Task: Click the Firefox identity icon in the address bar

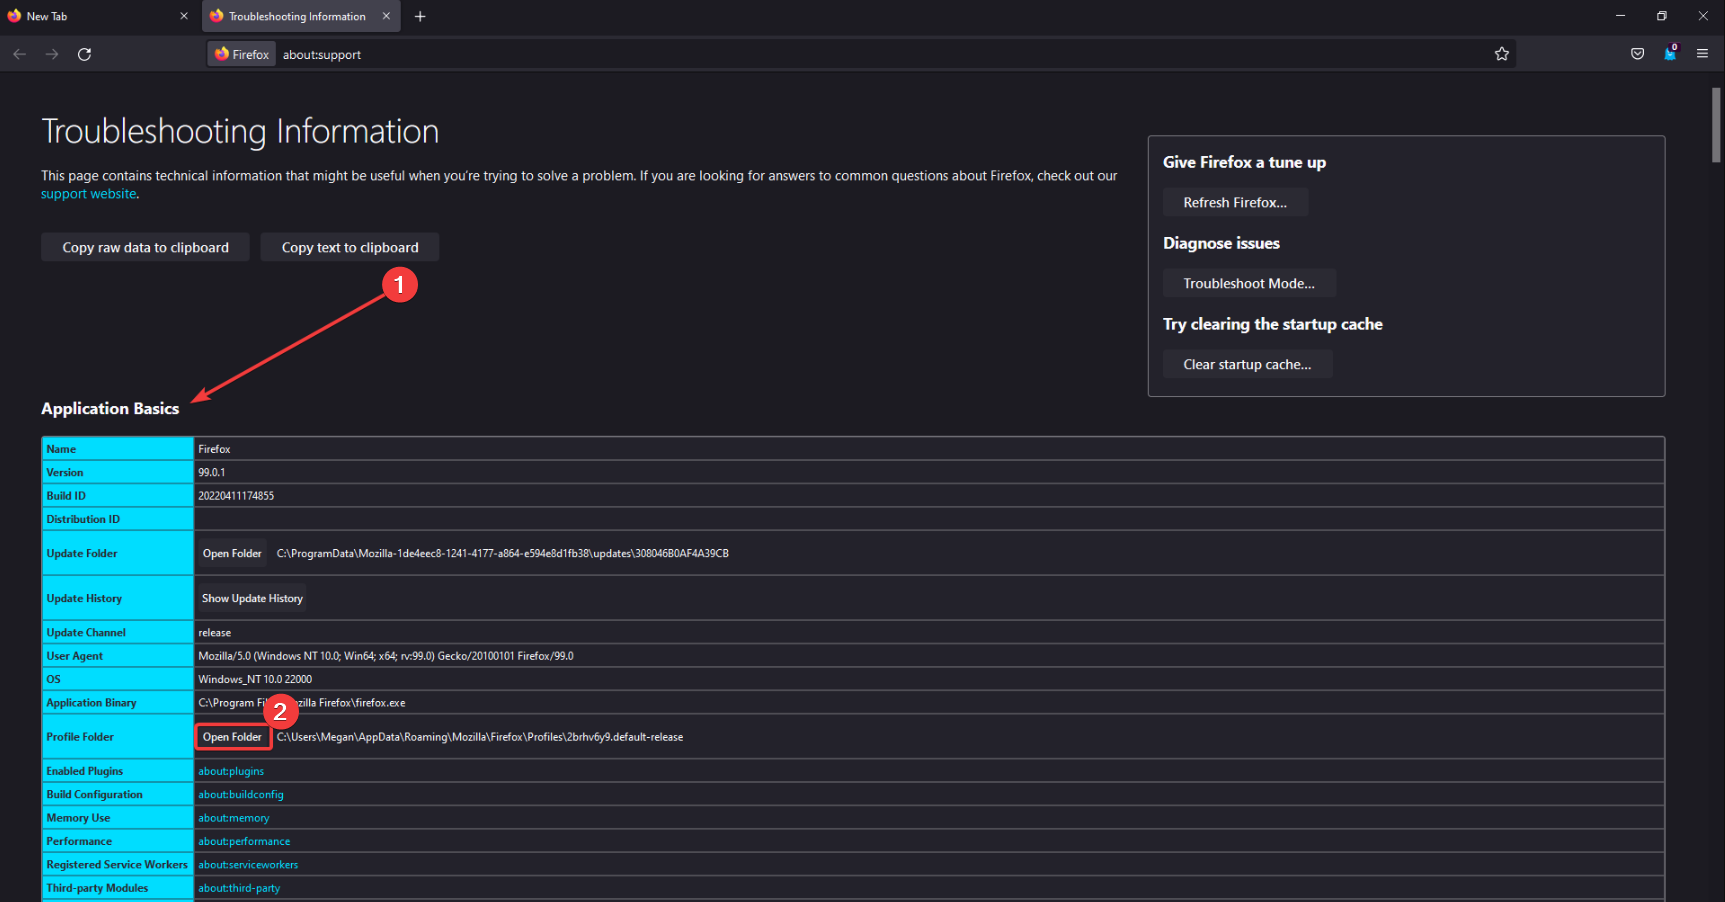Action: coord(241,54)
